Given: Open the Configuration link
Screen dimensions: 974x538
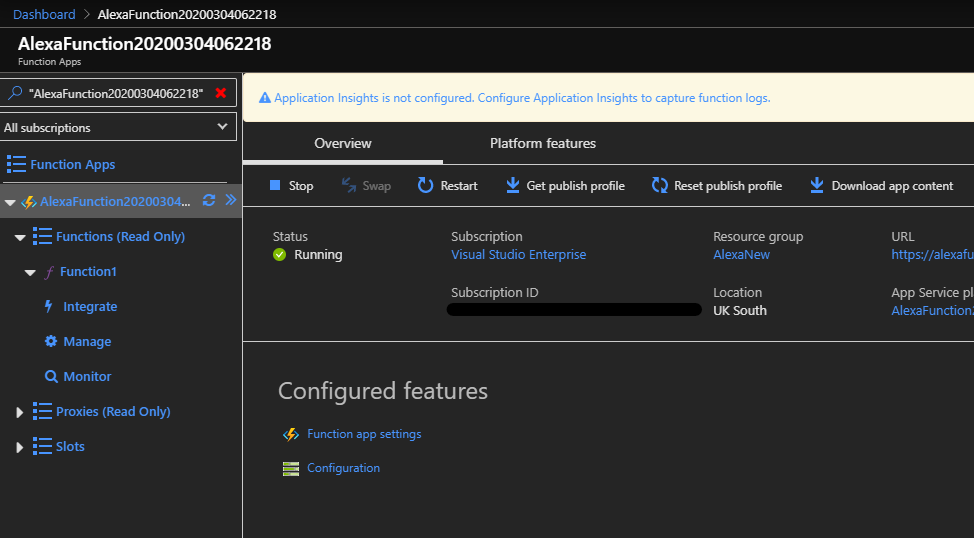Looking at the screenshot, I should [x=344, y=468].
